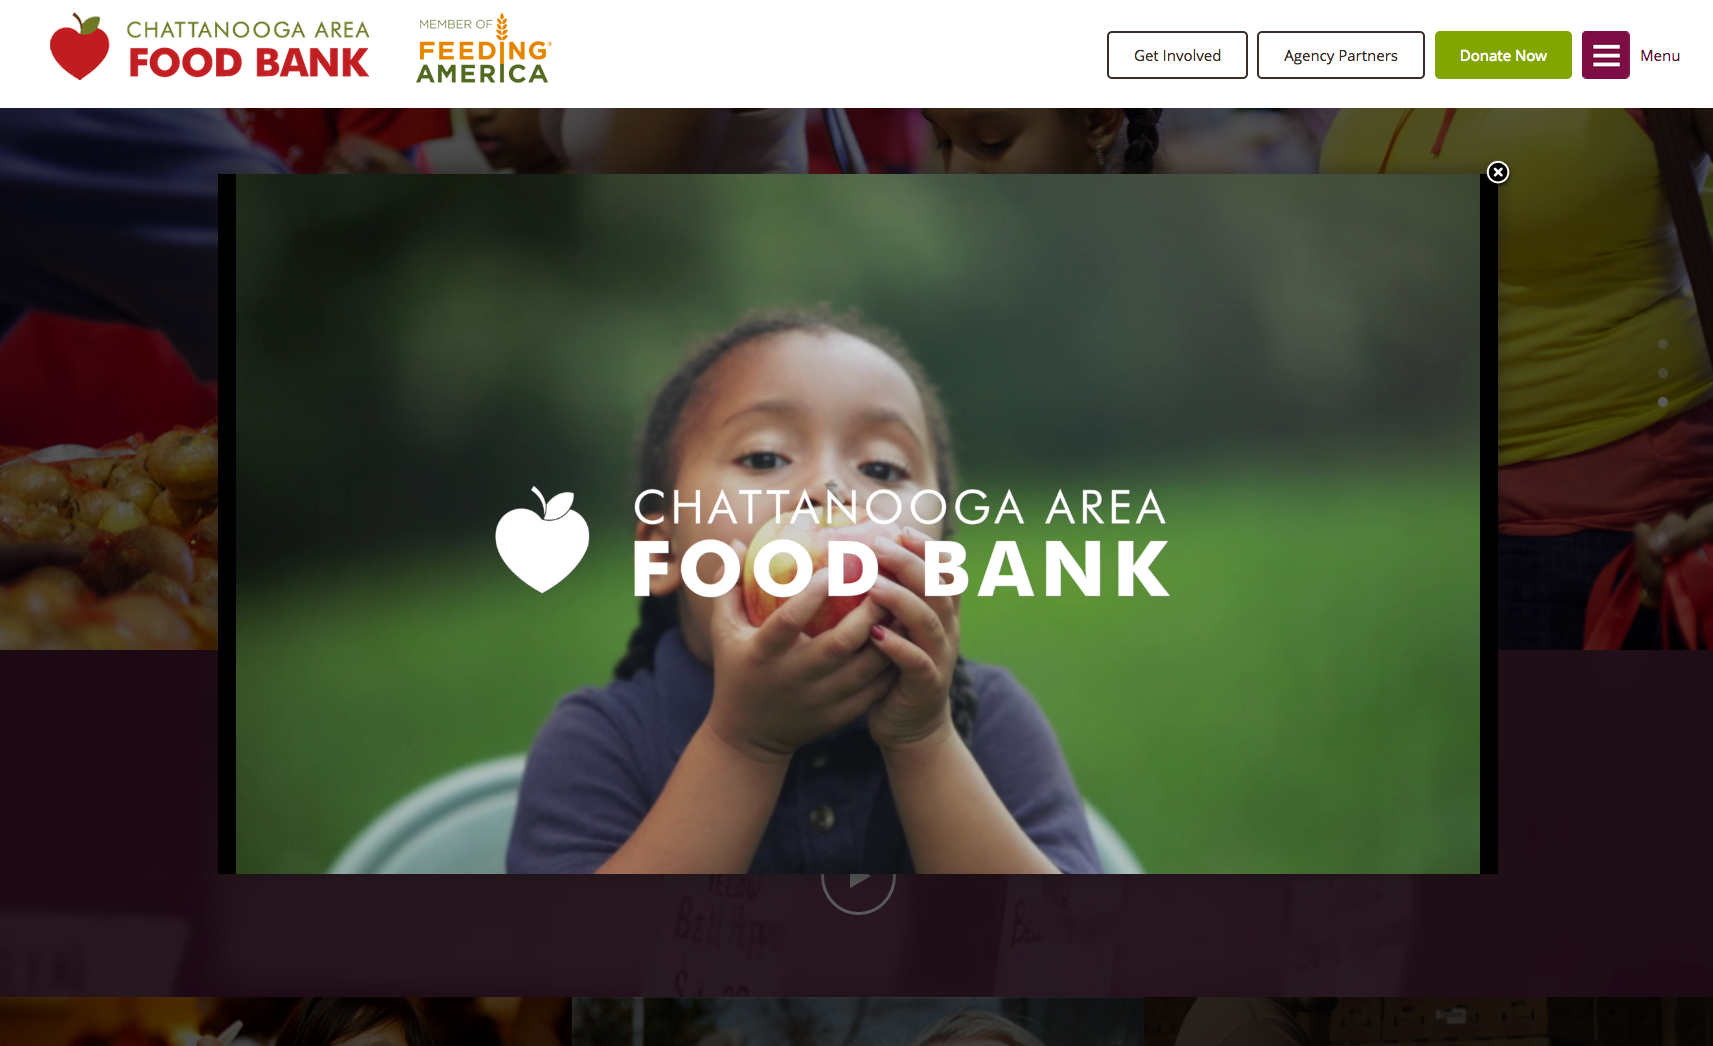The height and width of the screenshot is (1046, 1713).
Task: Open the bottom-center photo tile
Action: coord(857,1021)
